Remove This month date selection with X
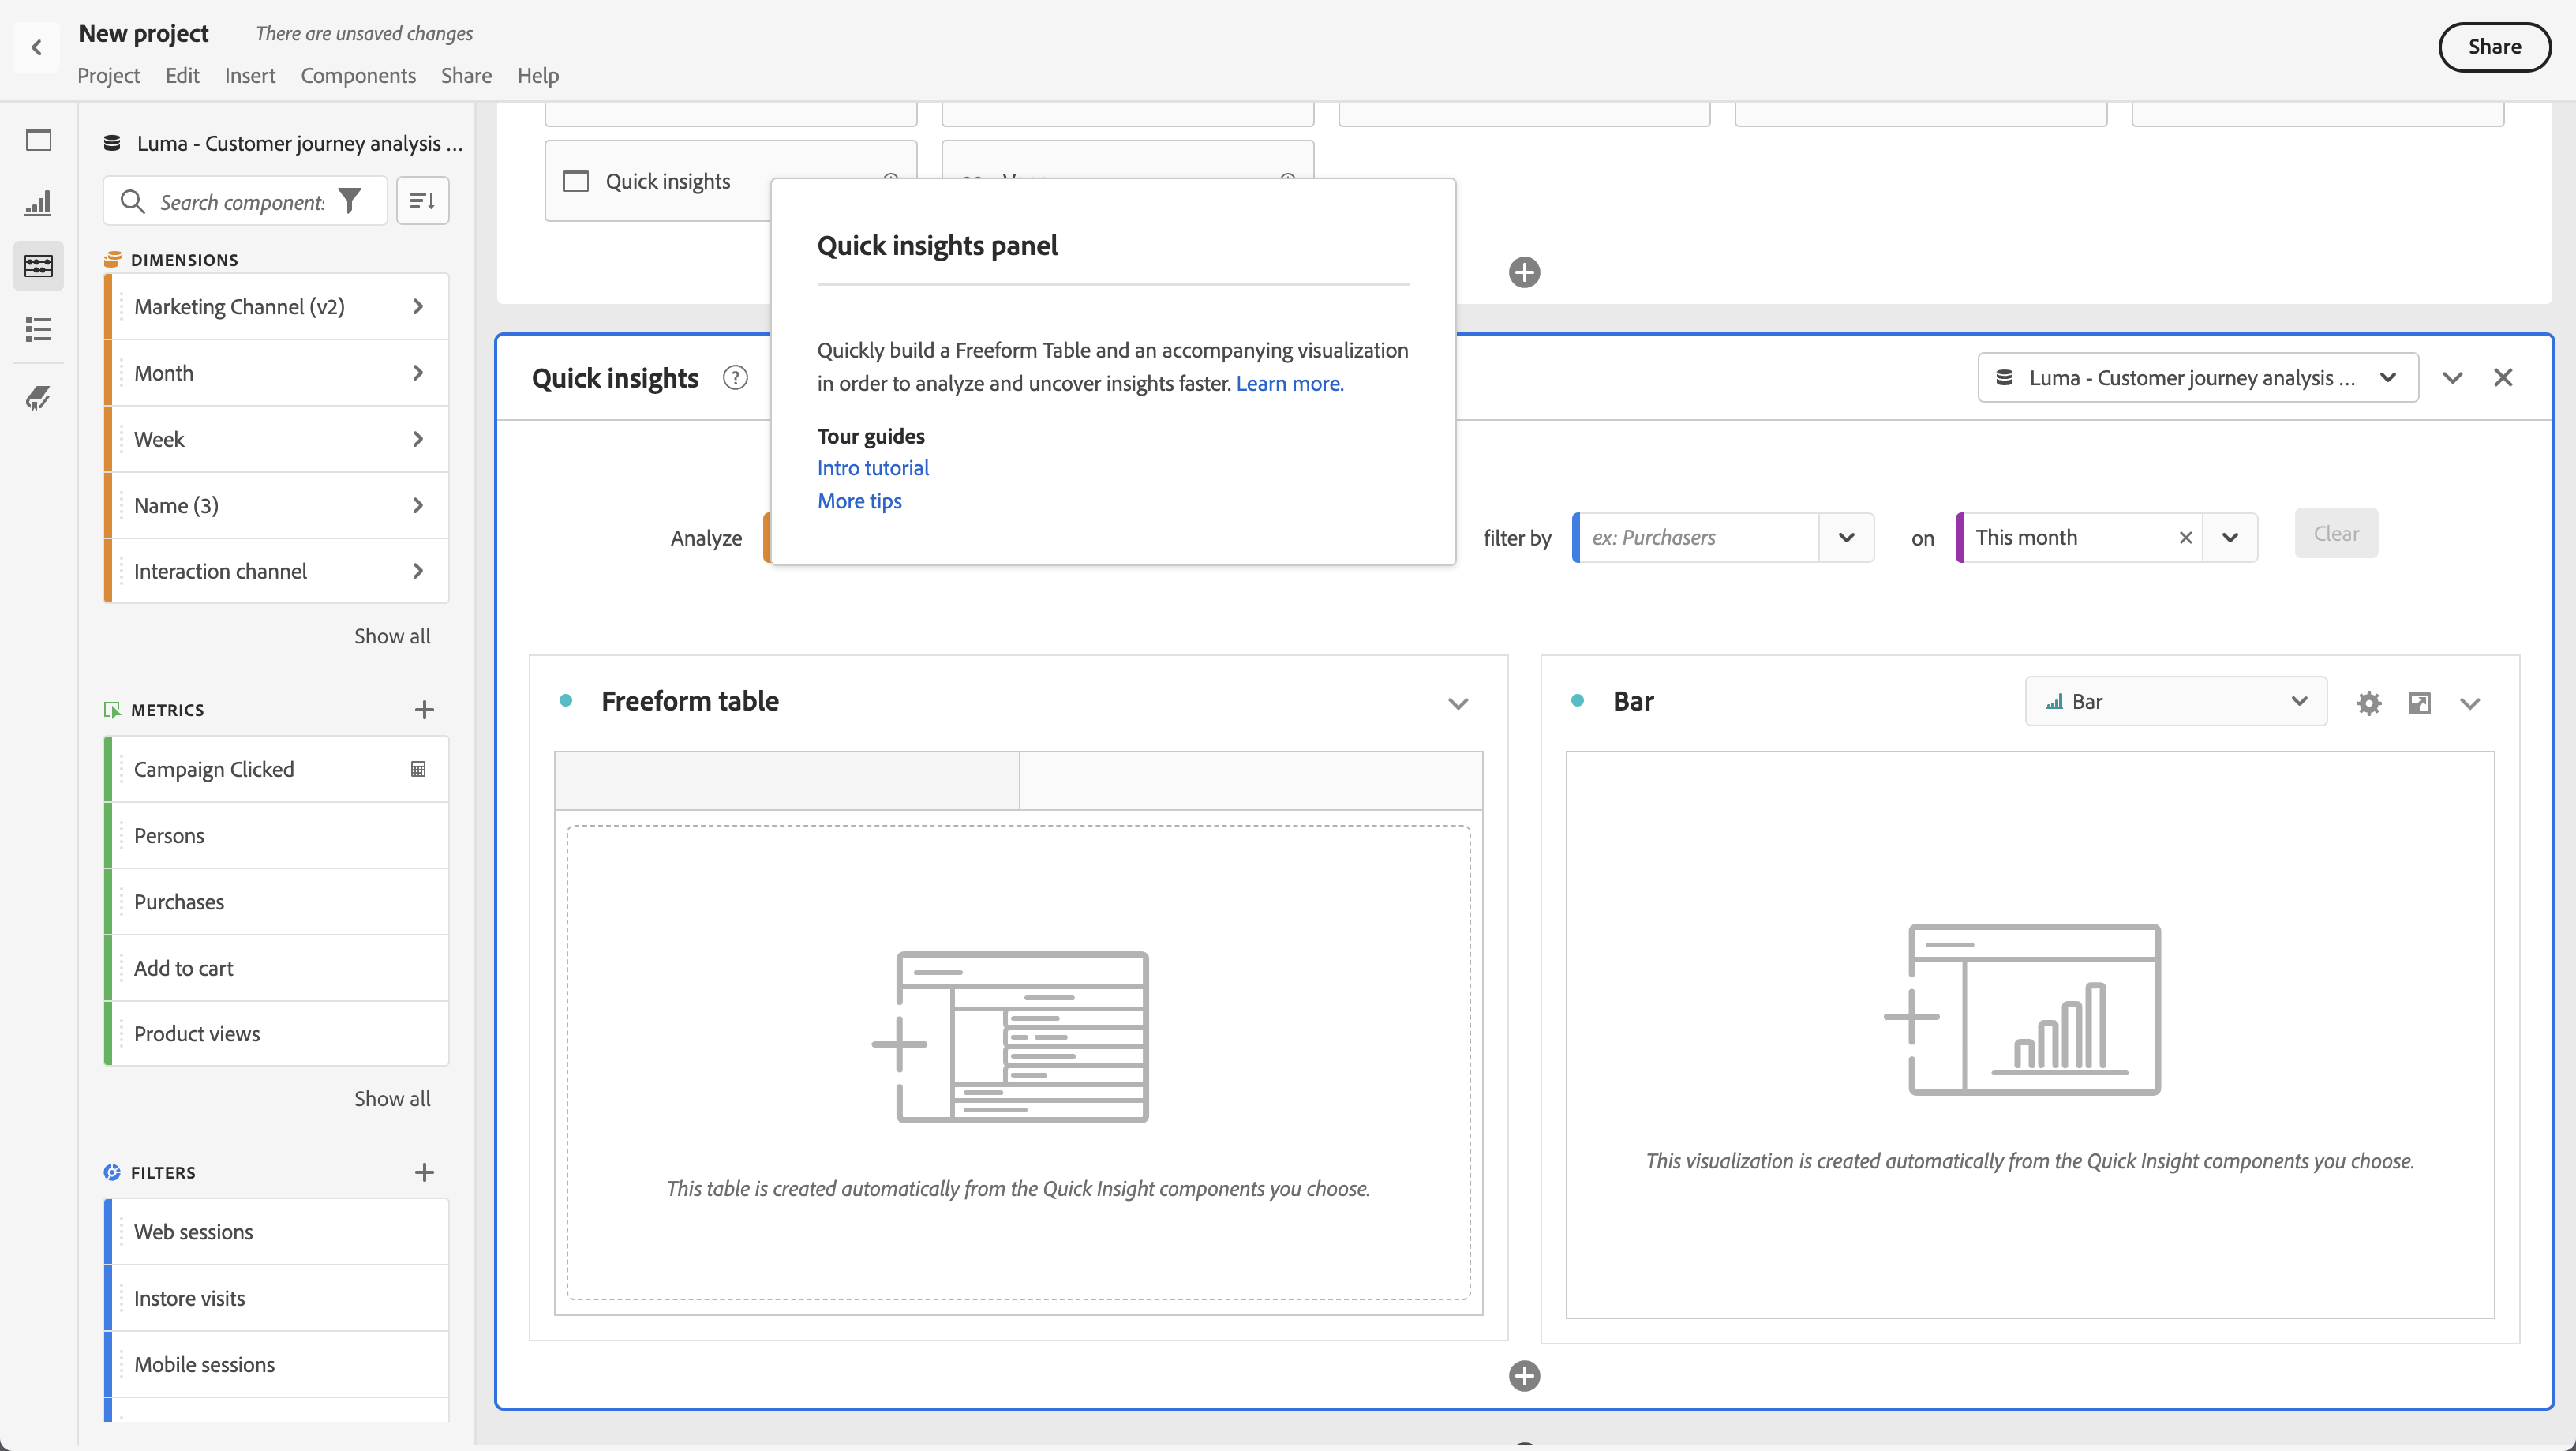 tap(2185, 538)
